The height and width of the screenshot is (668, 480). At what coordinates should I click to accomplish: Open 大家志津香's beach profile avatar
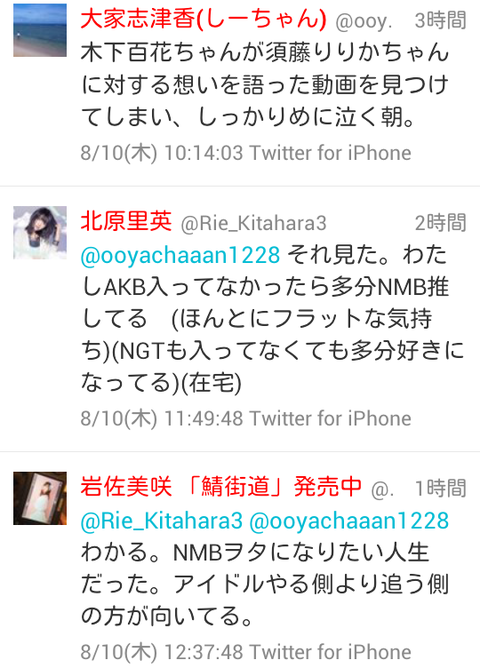[40, 30]
